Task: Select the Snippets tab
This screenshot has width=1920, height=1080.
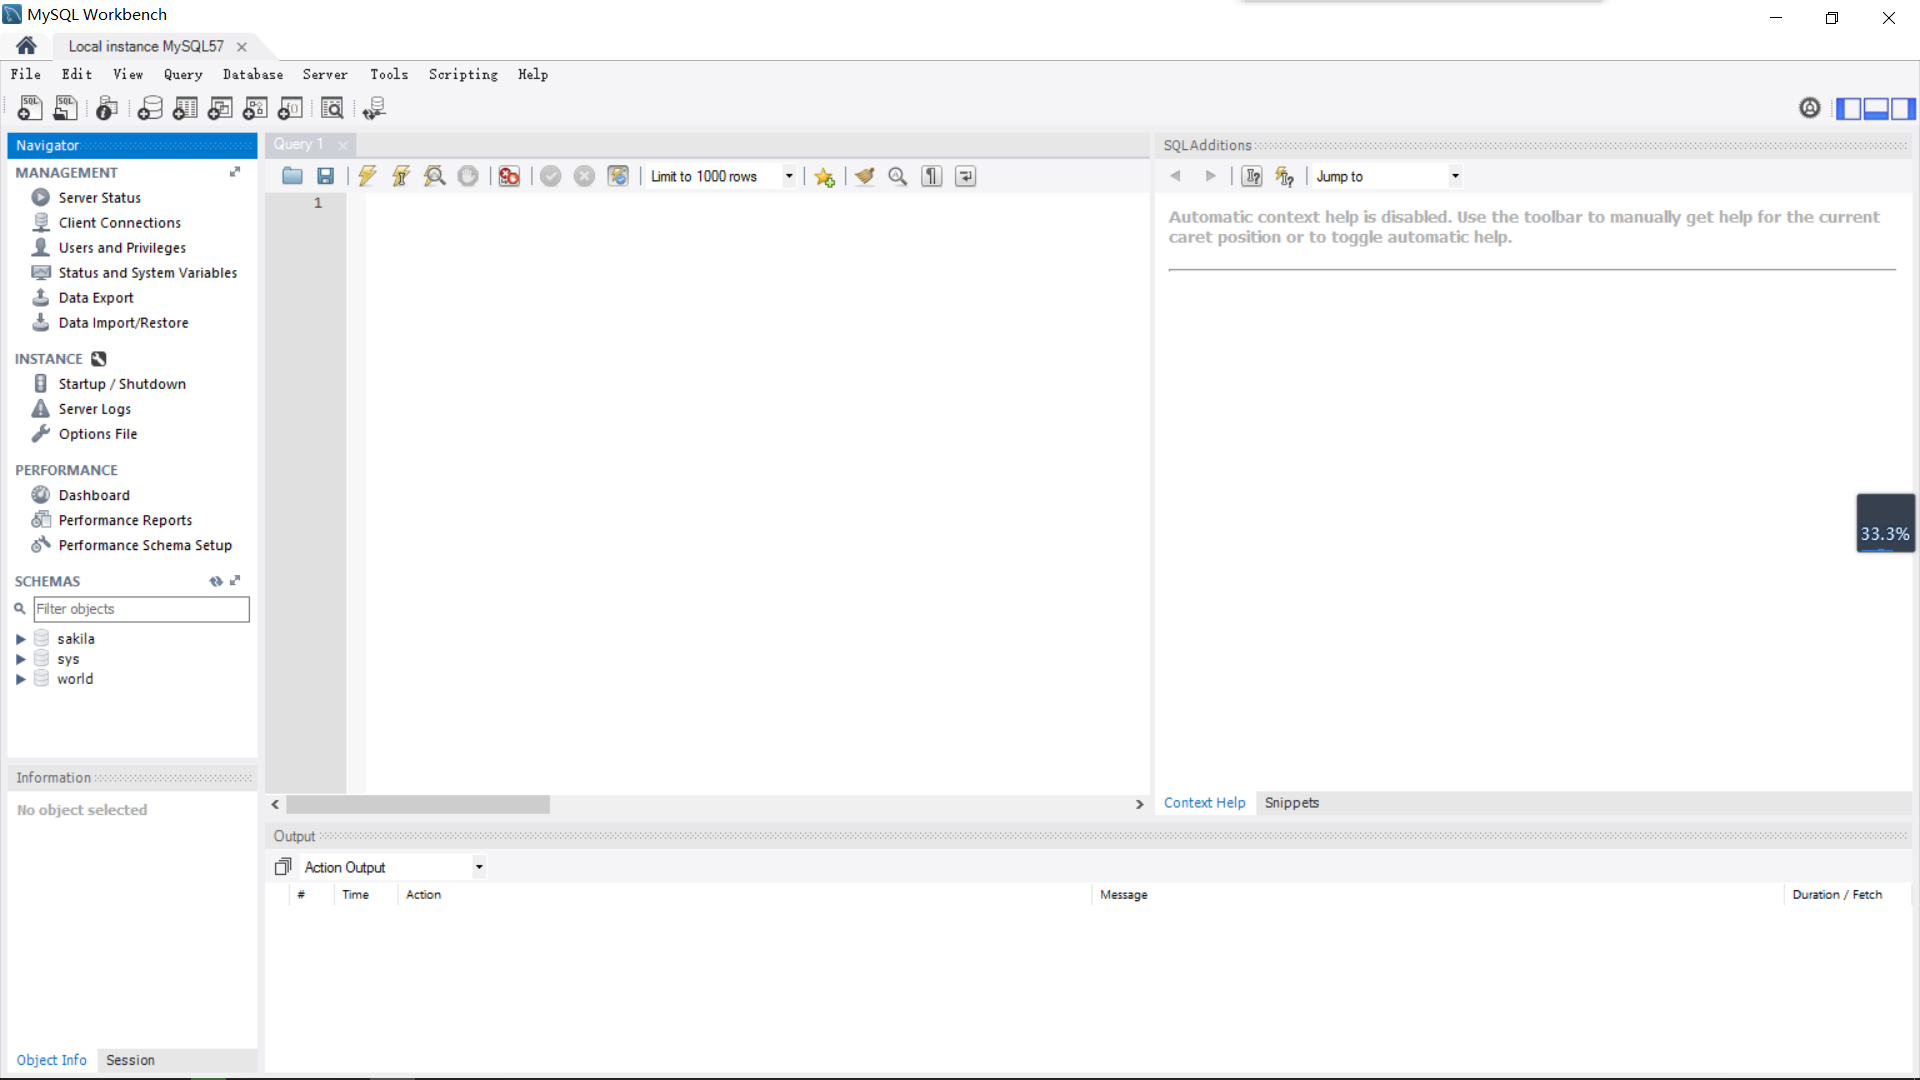Action: 1292,802
